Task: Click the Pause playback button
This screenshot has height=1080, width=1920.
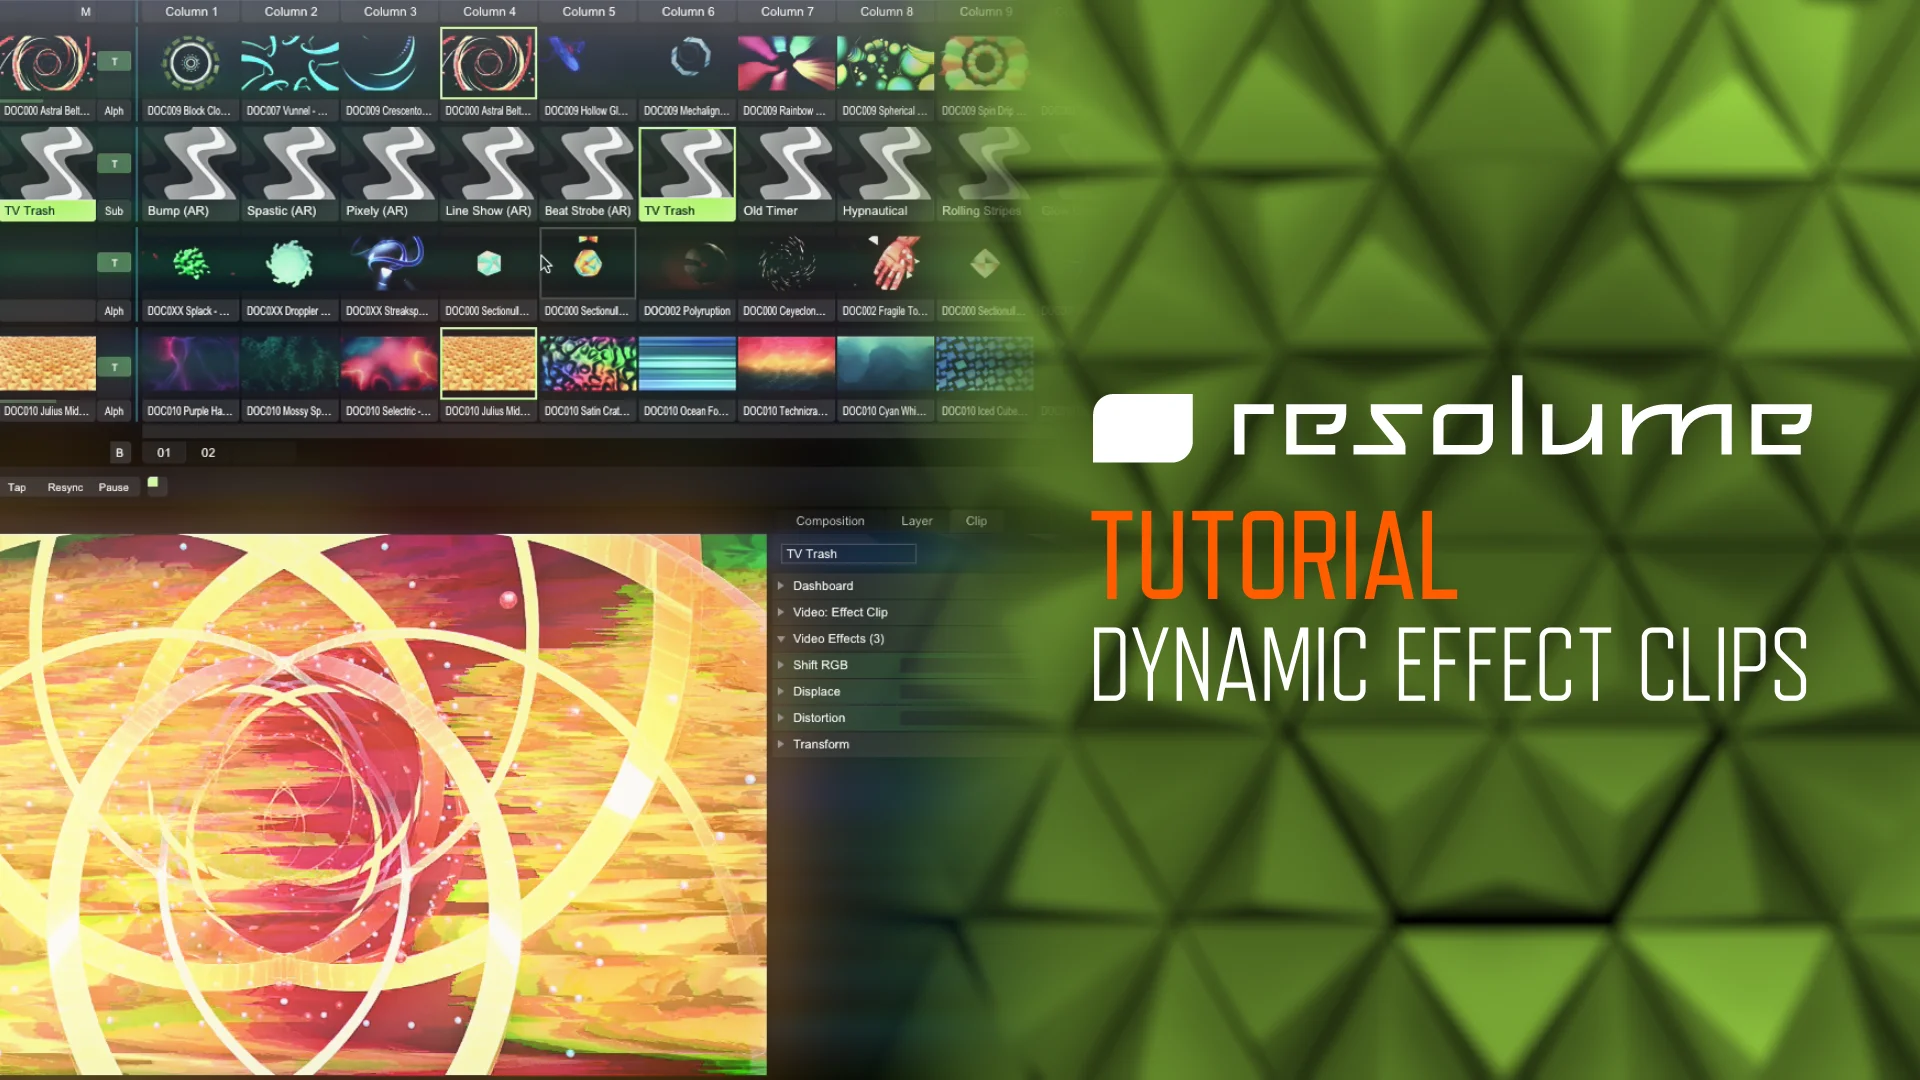Action: click(x=112, y=487)
